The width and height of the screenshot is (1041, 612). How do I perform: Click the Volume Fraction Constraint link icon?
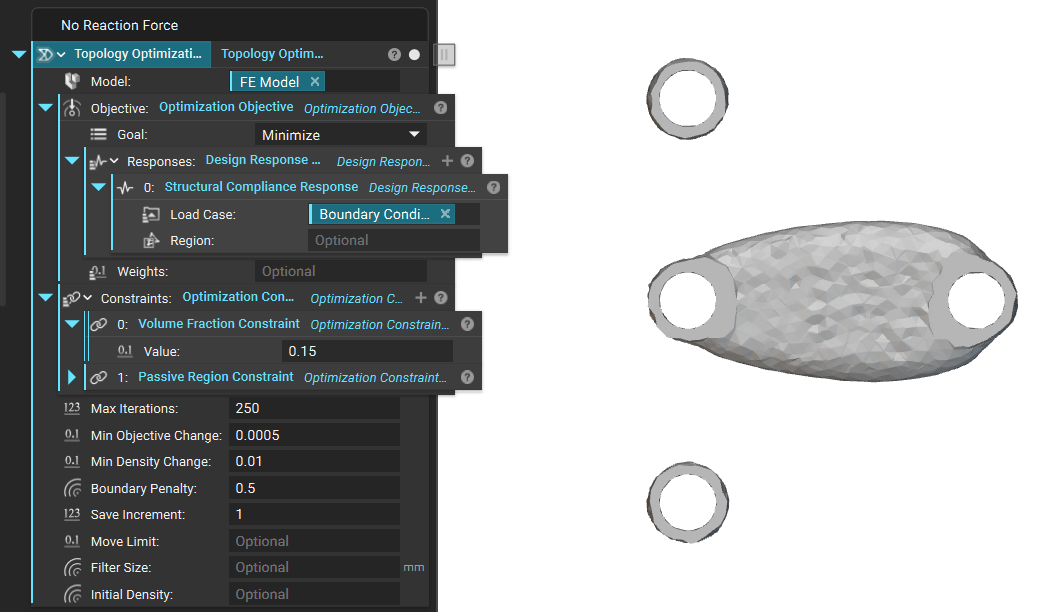pos(98,324)
